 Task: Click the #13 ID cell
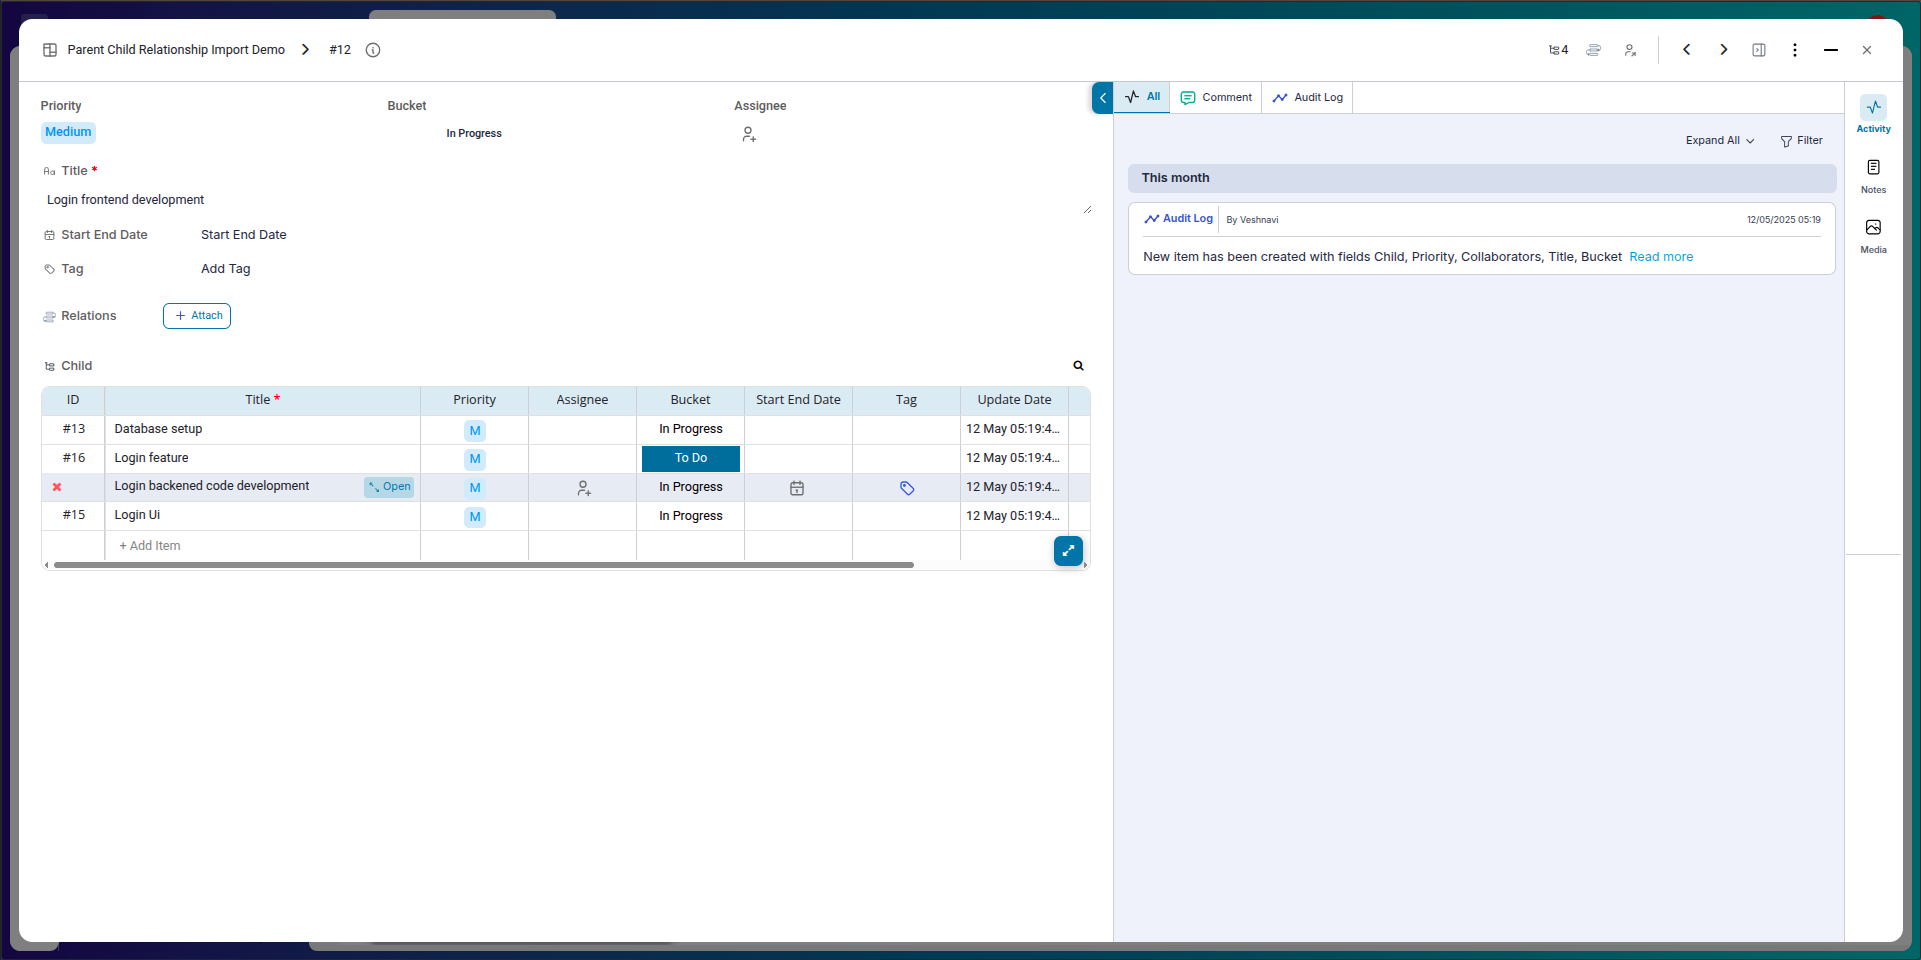point(73,430)
